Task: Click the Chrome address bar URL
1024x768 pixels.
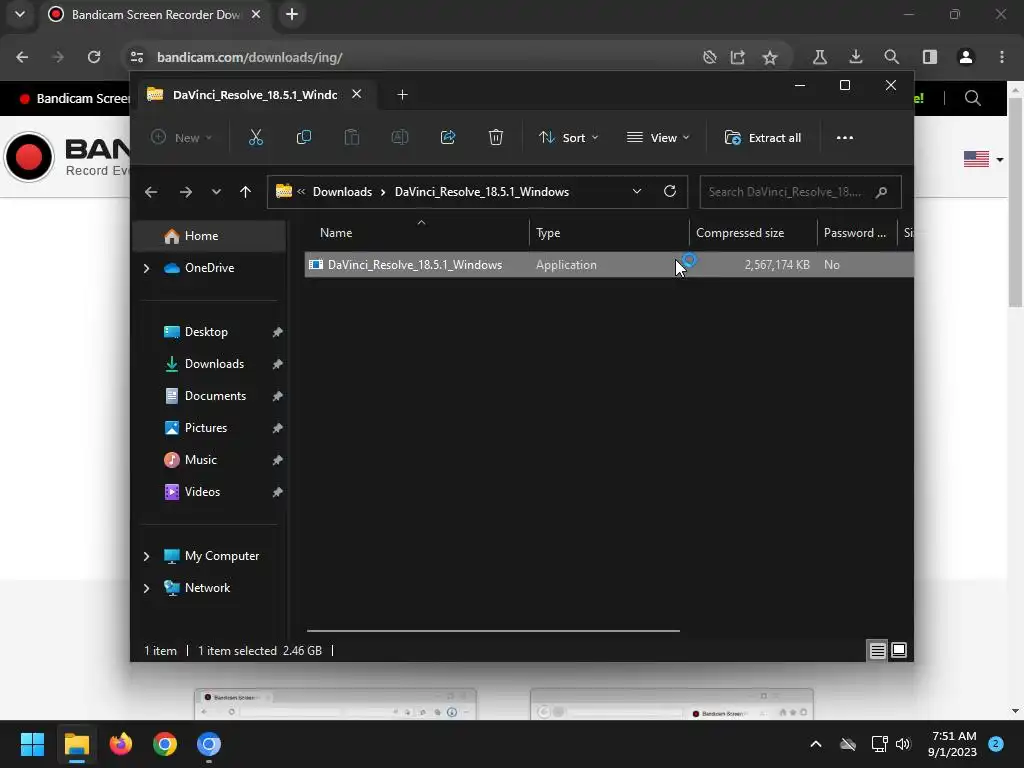Action: 249,57
